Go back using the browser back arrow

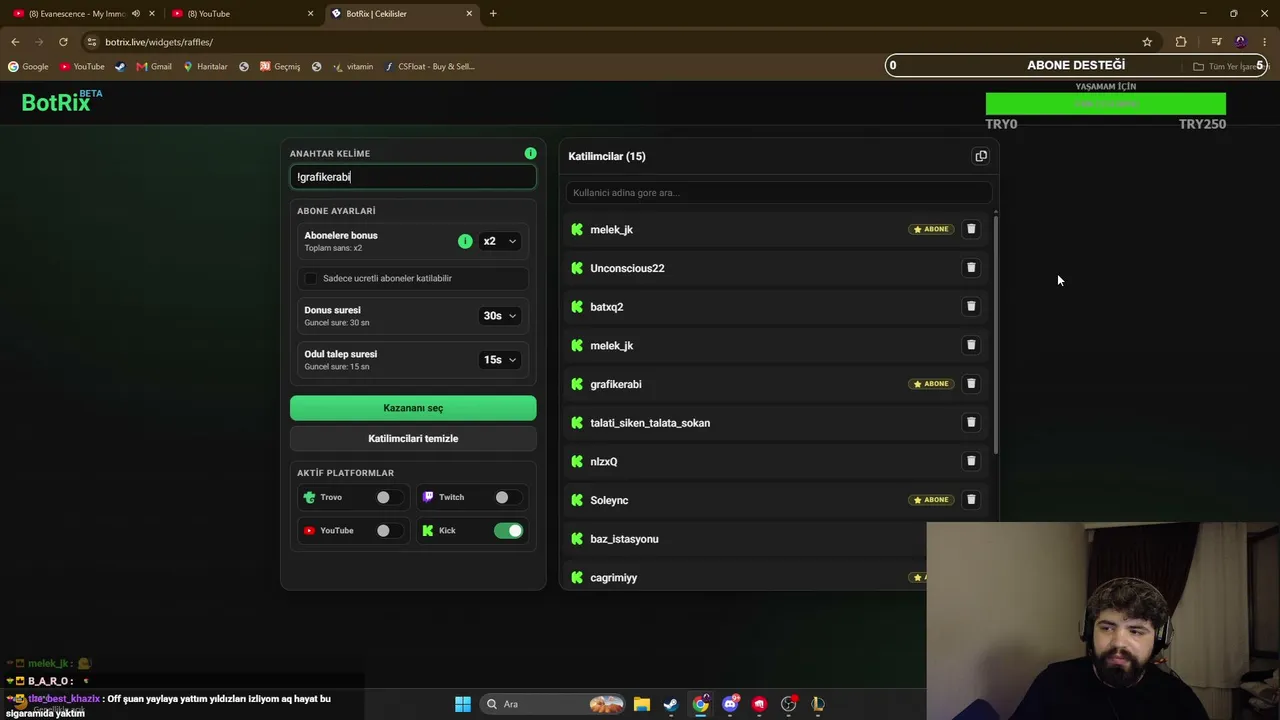(x=15, y=42)
